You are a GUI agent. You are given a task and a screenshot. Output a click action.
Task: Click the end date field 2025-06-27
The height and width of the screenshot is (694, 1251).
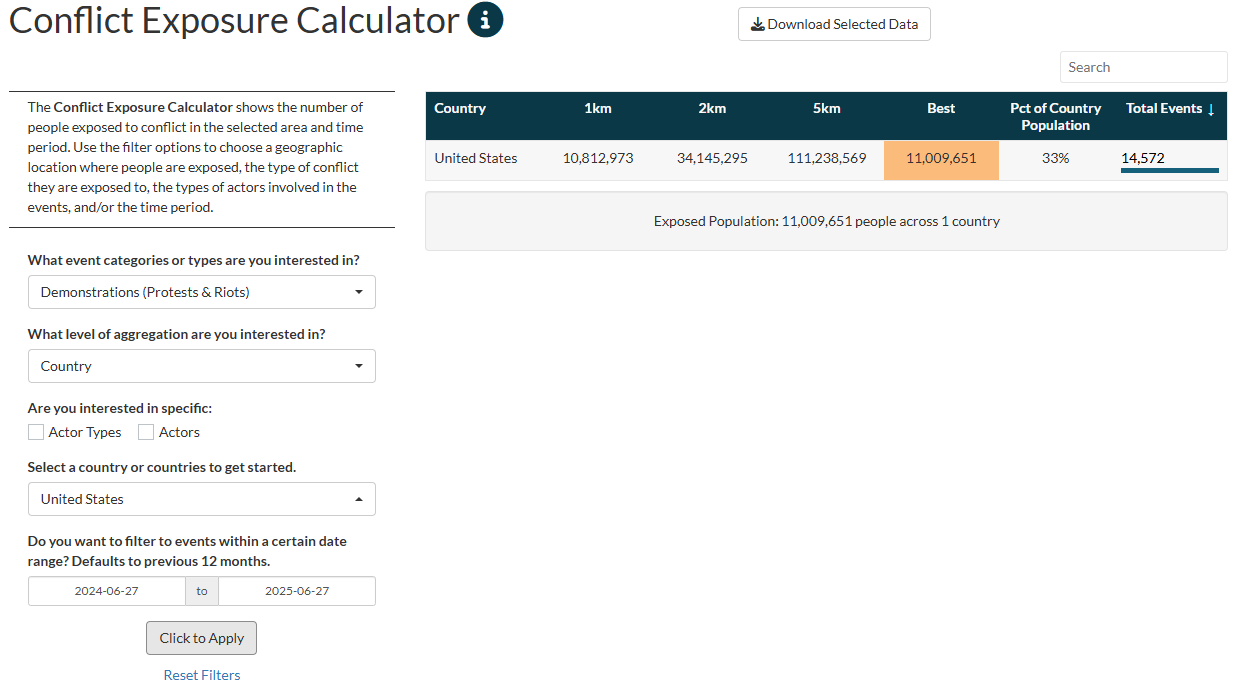[297, 591]
